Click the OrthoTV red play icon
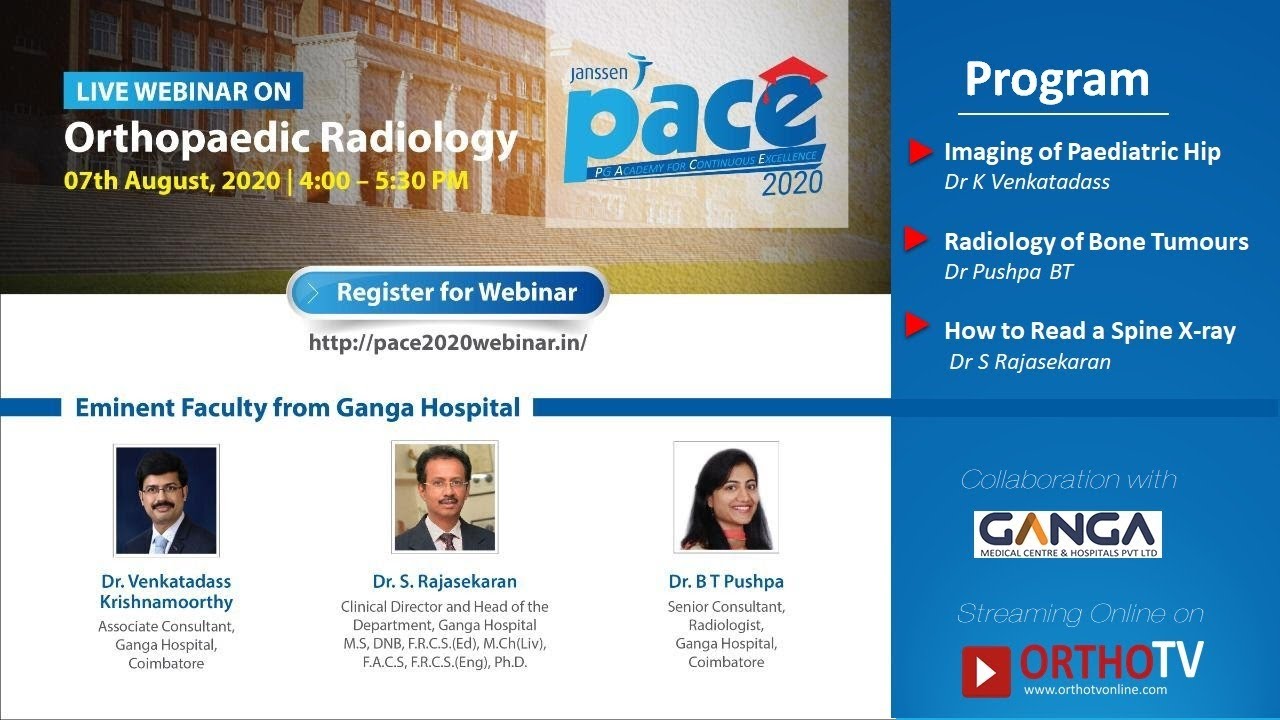The height and width of the screenshot is (720, 1280). pos(986,670)
